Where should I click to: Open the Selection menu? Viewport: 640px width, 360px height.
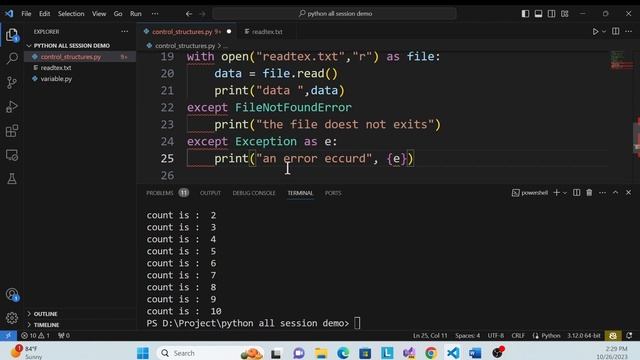click(x=71, y=13)
